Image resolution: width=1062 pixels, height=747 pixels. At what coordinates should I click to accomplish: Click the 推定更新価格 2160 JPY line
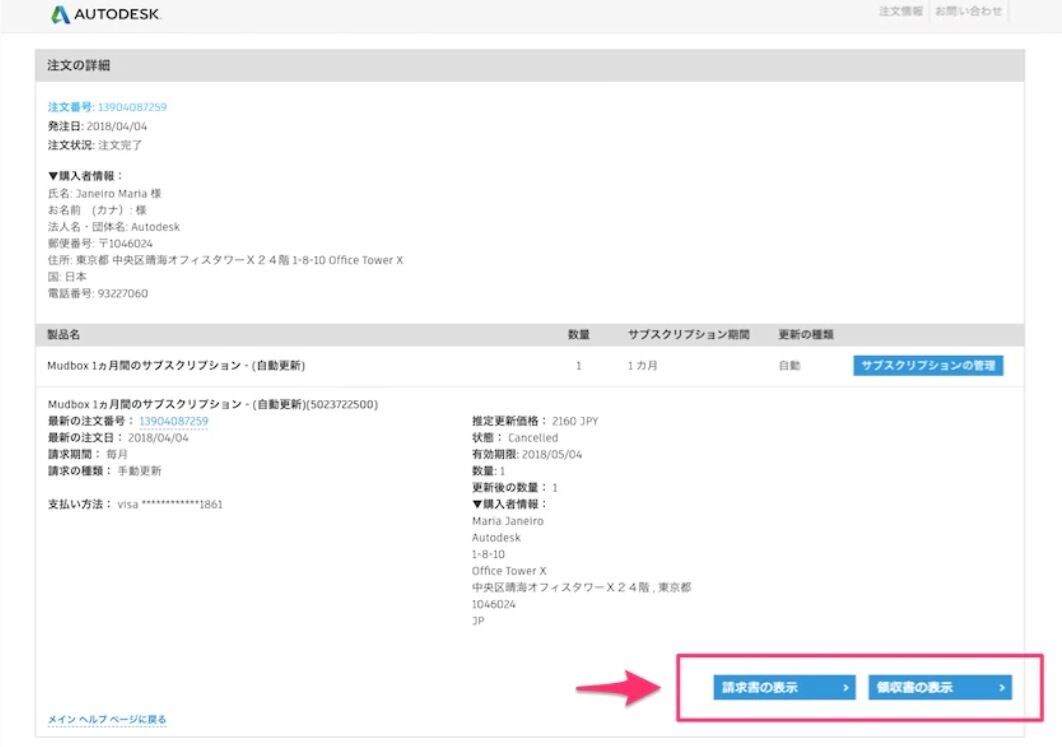[535, 421]
